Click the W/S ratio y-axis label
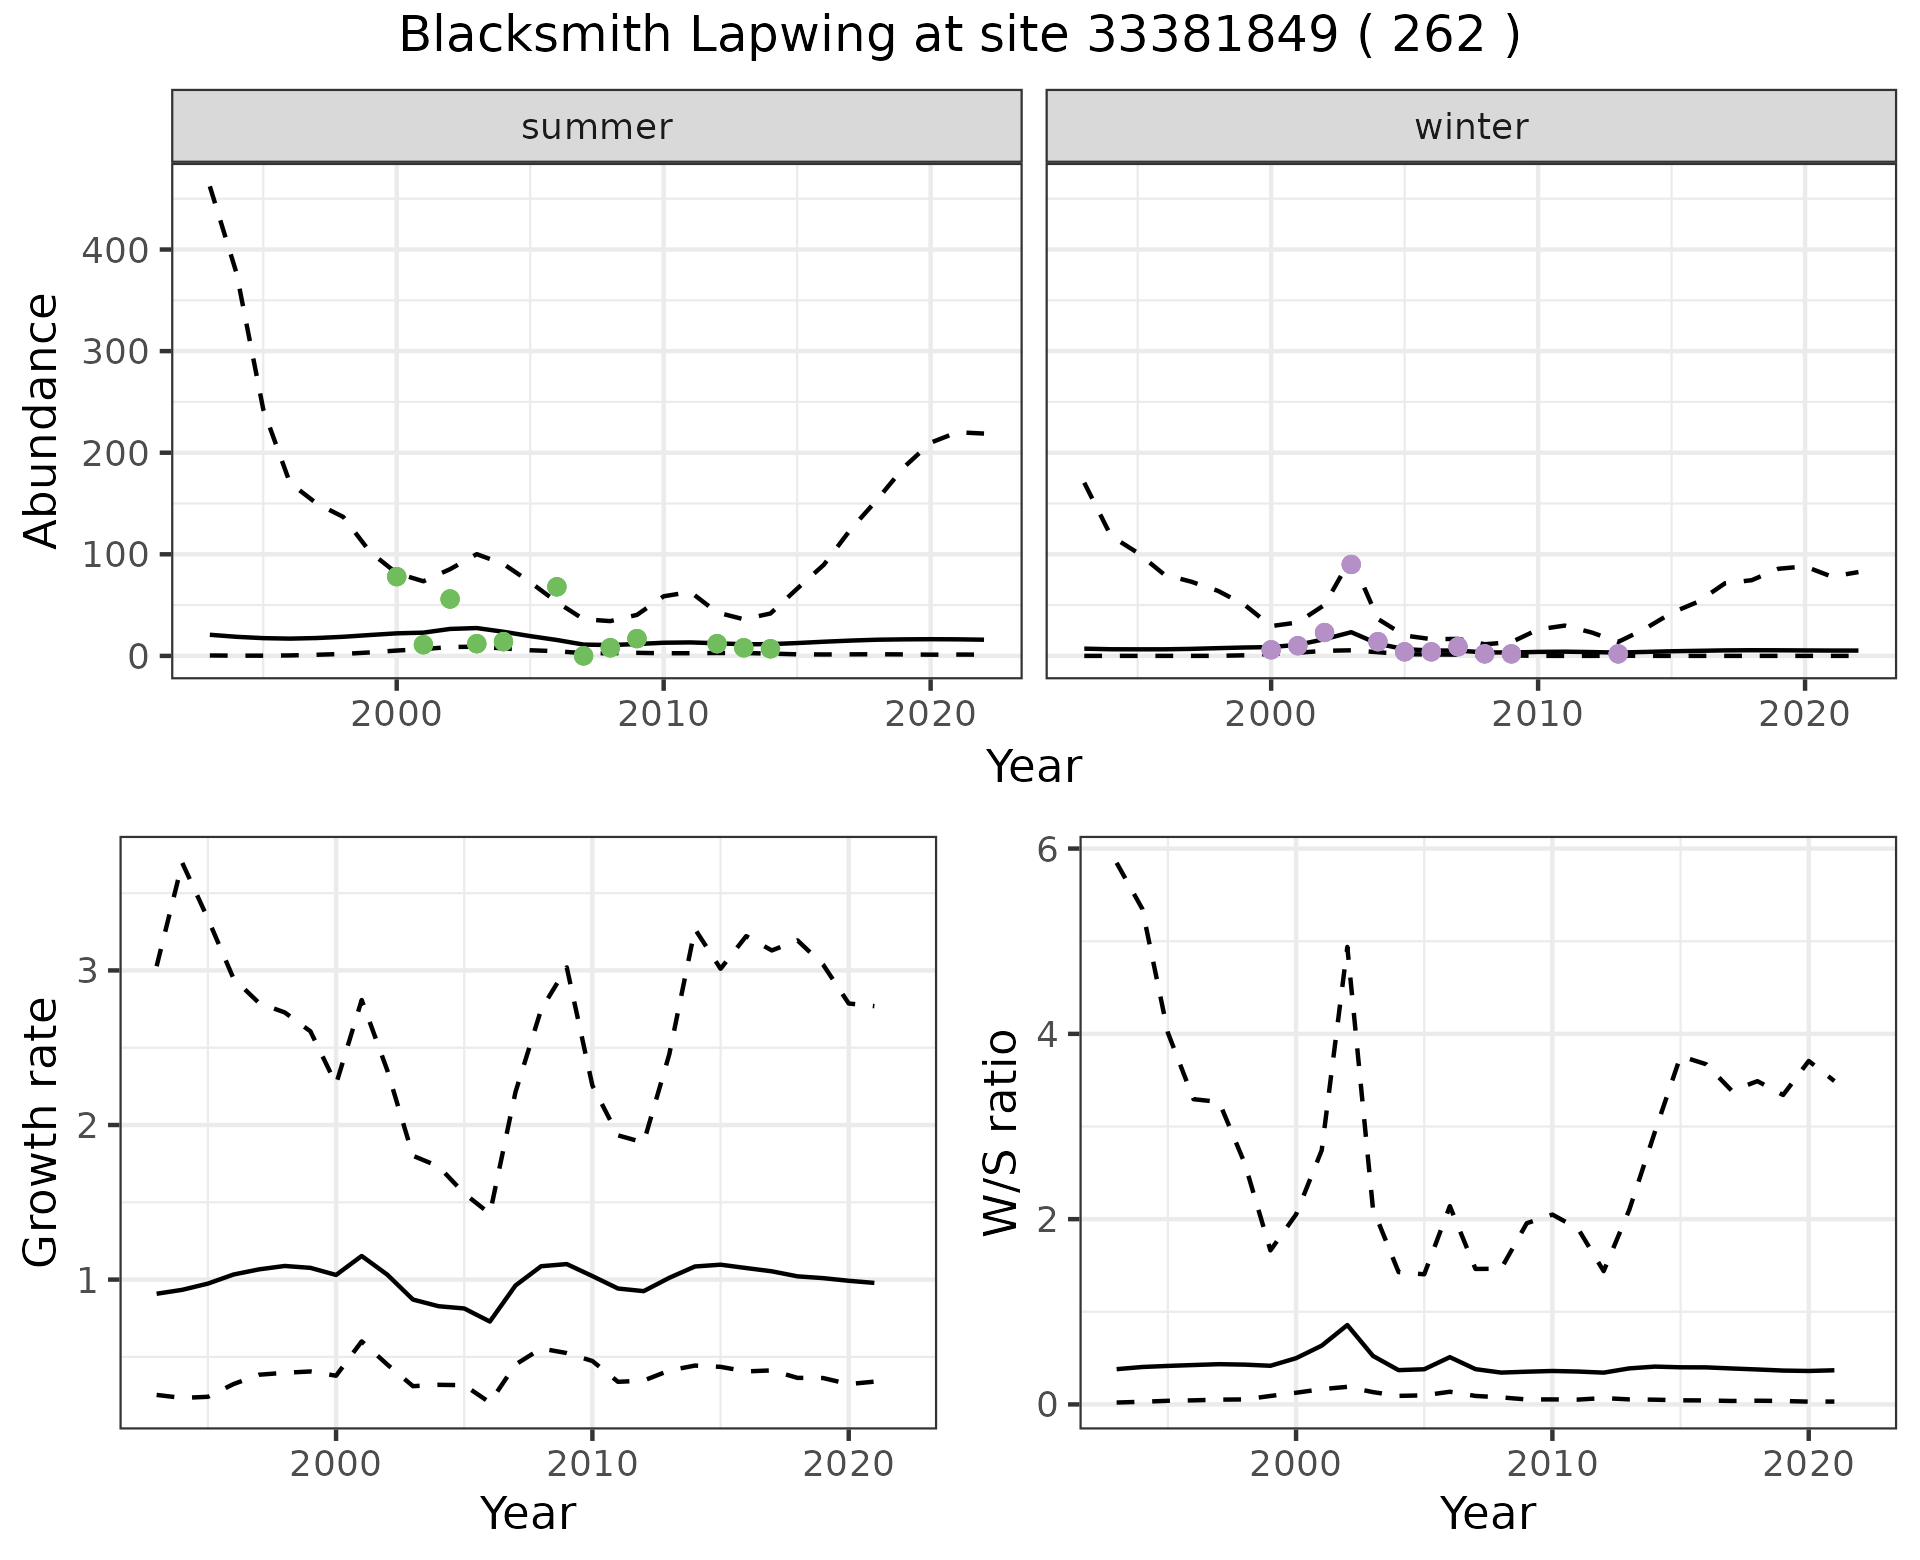1920x1560 pixels. (x=1001, y=1132)
